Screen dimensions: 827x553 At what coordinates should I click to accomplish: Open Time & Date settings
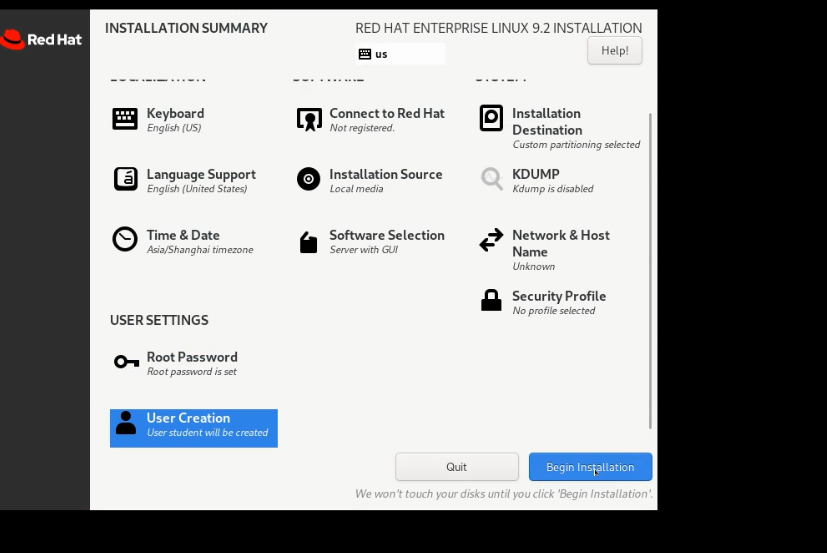[183, 235]
